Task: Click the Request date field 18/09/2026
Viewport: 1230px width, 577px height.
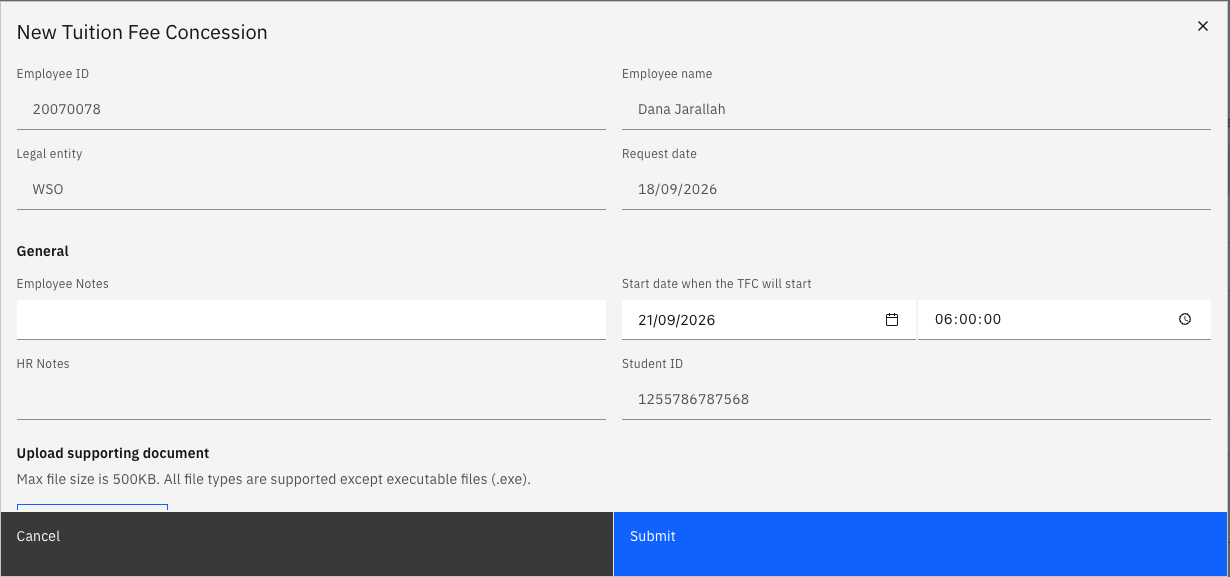Action: click(916, 190)
